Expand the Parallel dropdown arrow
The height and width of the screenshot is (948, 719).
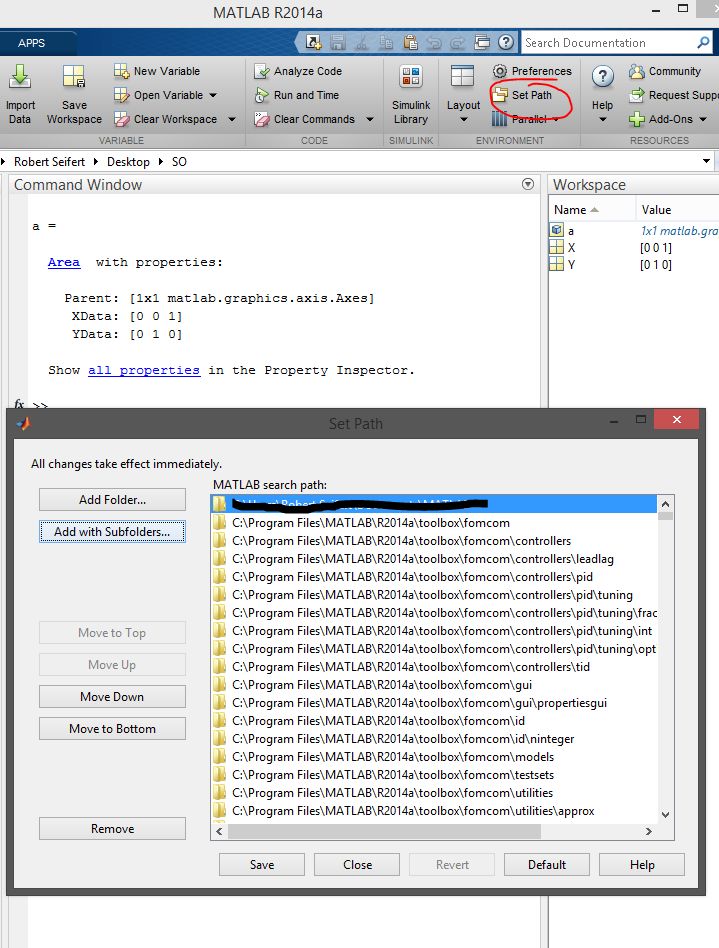click(556, 119)
